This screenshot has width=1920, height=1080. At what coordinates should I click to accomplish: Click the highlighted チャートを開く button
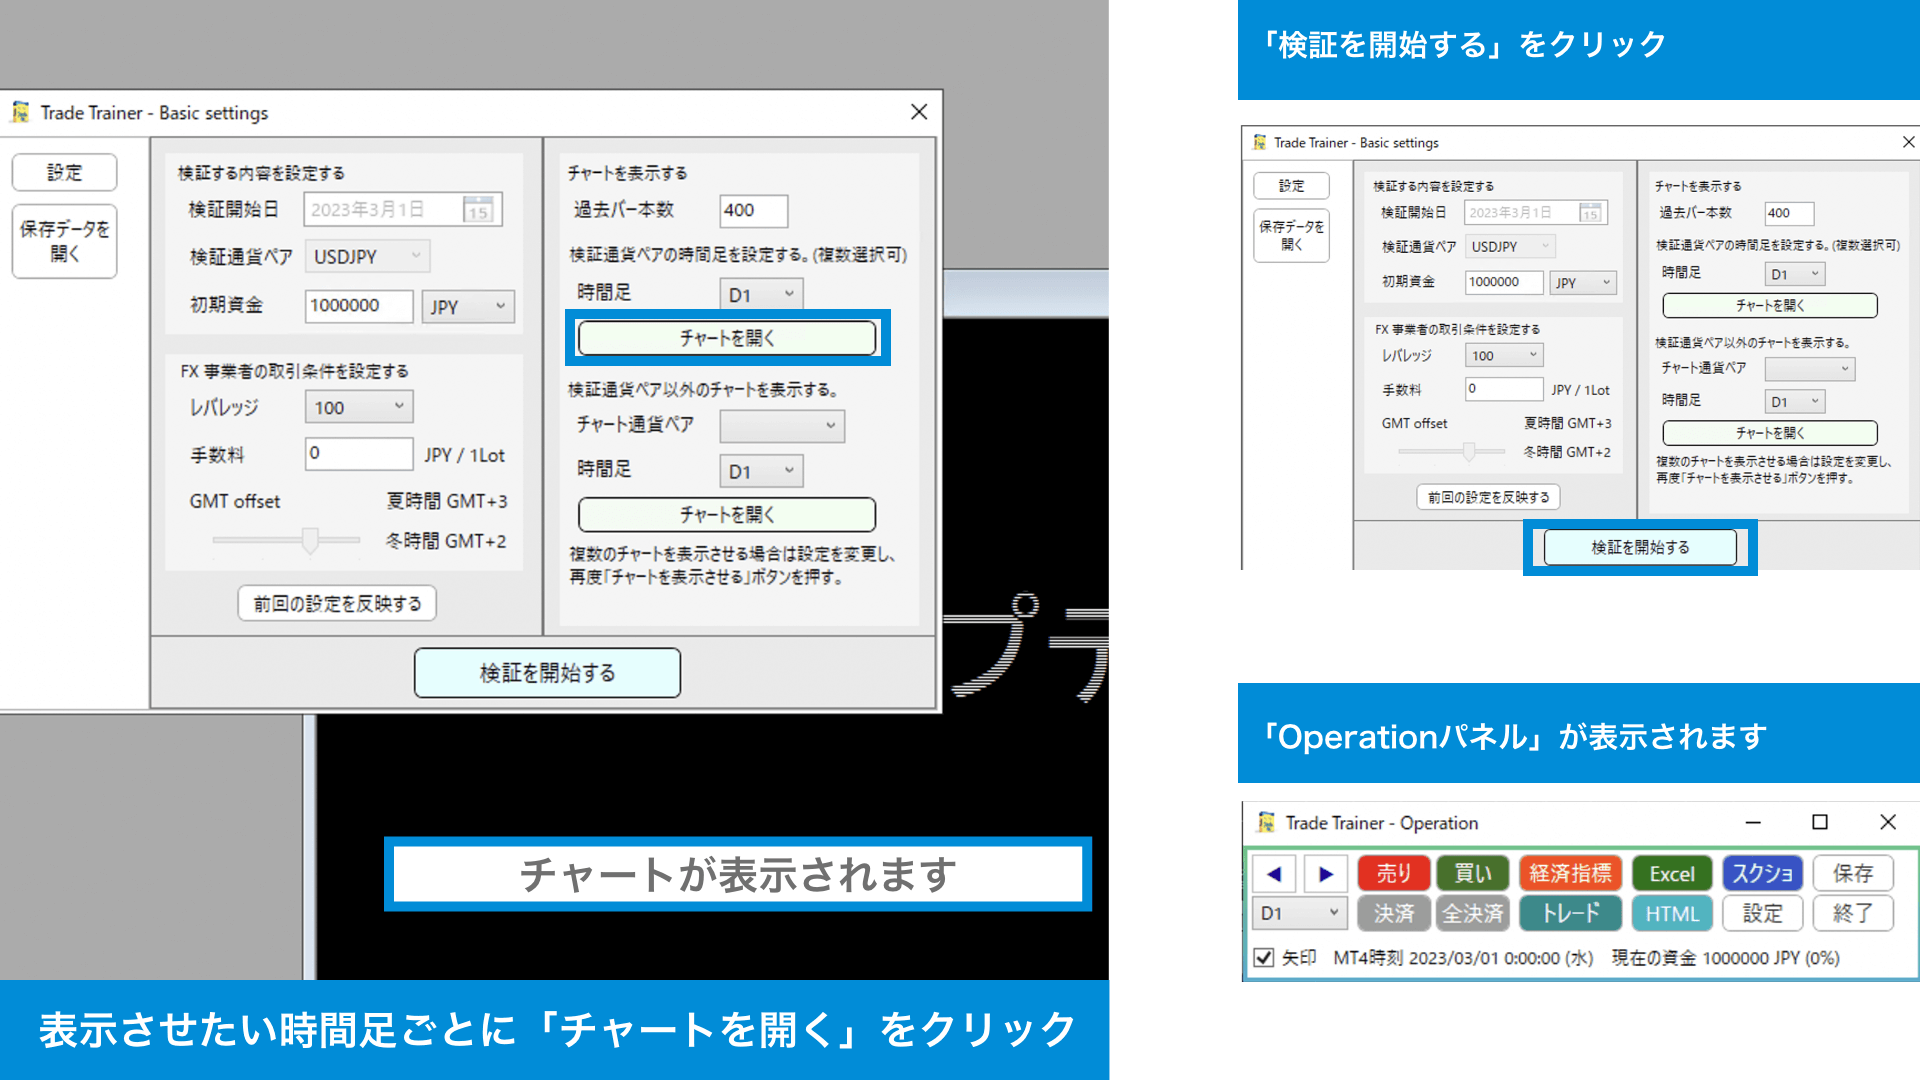pyautogui.click(x=727, y=338)
